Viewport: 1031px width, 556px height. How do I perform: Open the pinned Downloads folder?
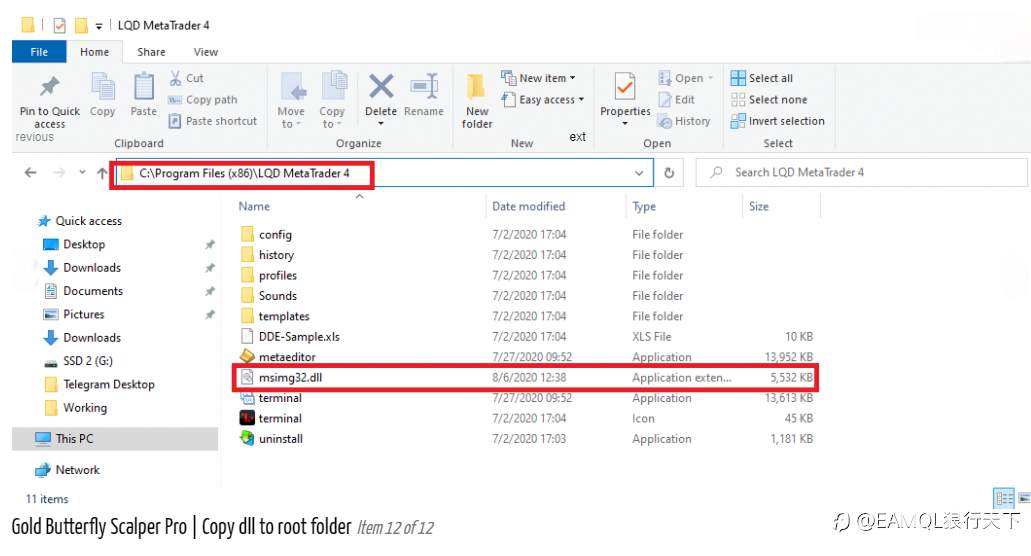(82, 268)
